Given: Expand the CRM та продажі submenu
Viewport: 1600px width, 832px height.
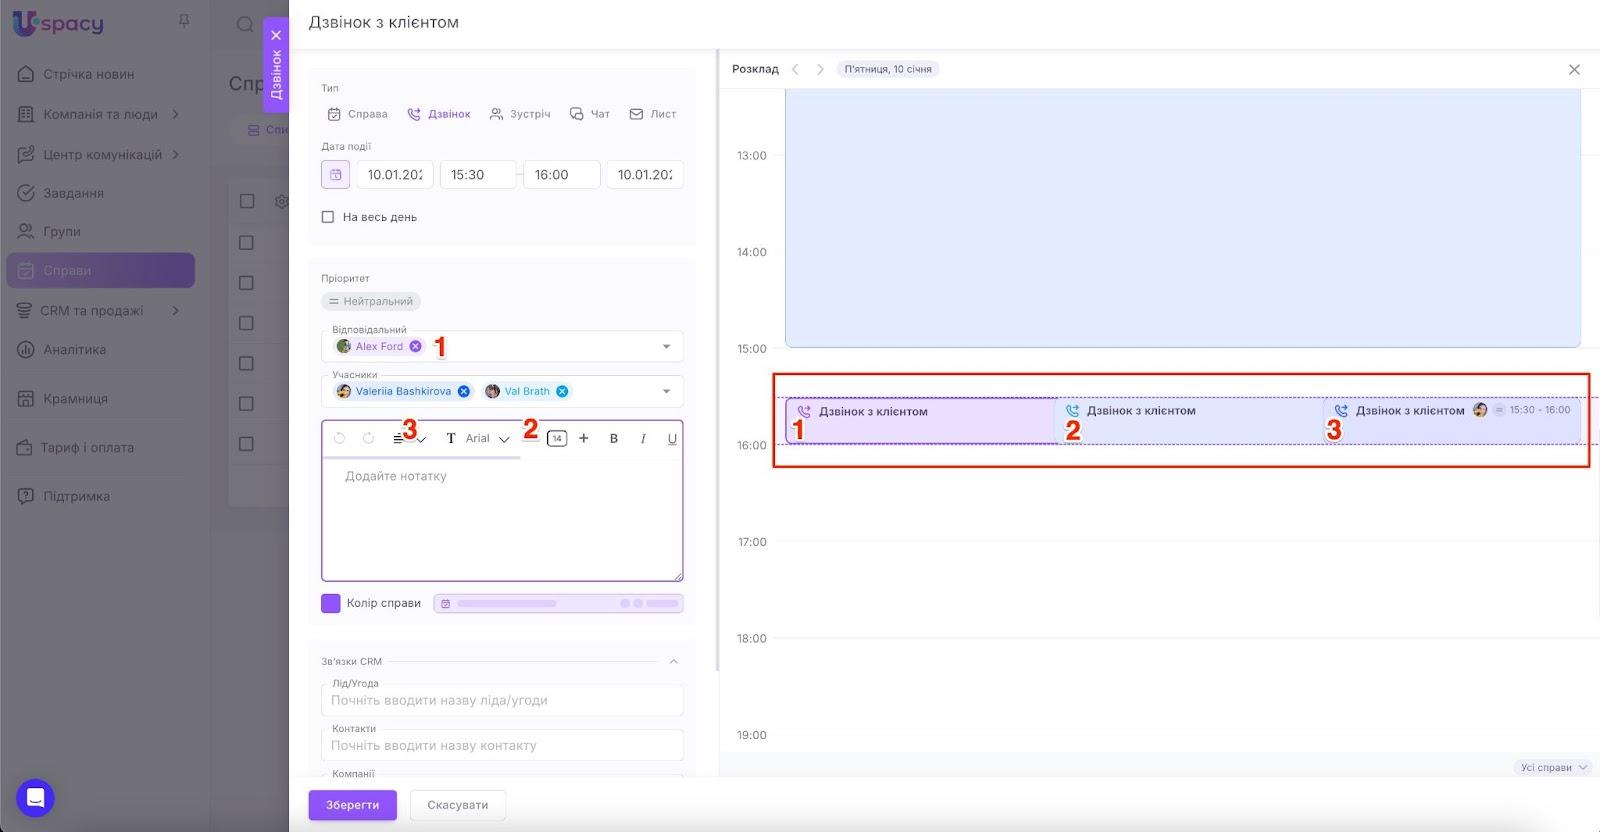Looking at the screenshot, I should coord(176,310).
